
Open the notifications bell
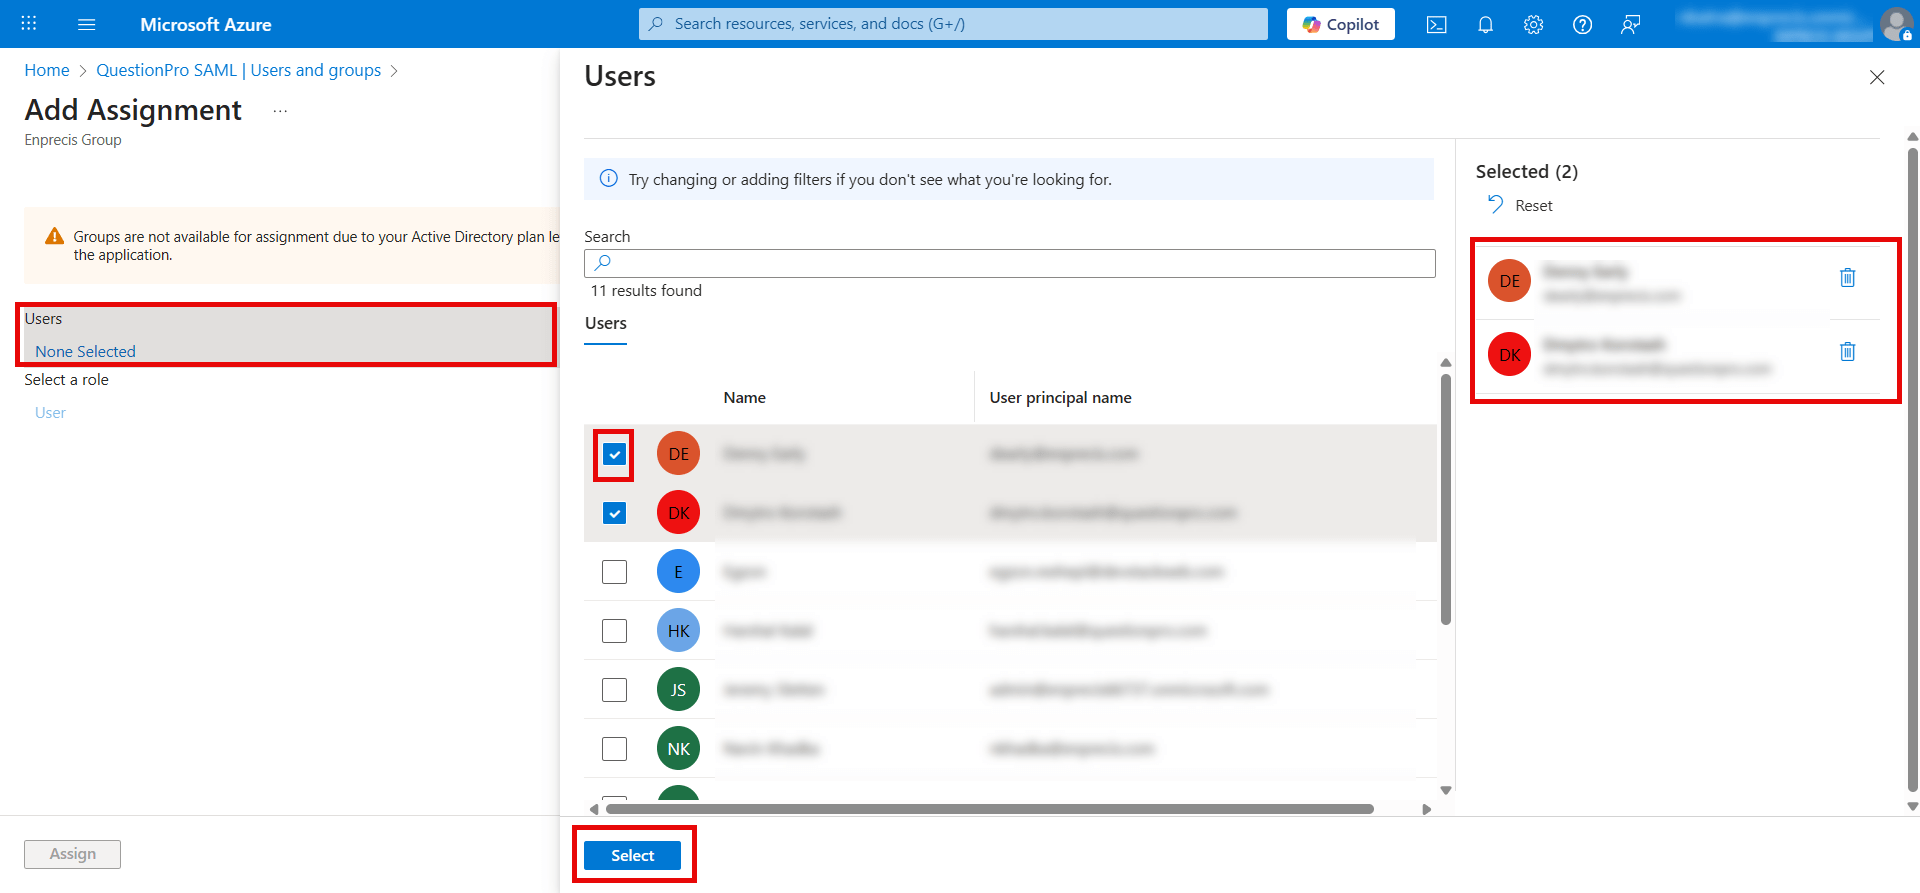tap(1485, 24)
